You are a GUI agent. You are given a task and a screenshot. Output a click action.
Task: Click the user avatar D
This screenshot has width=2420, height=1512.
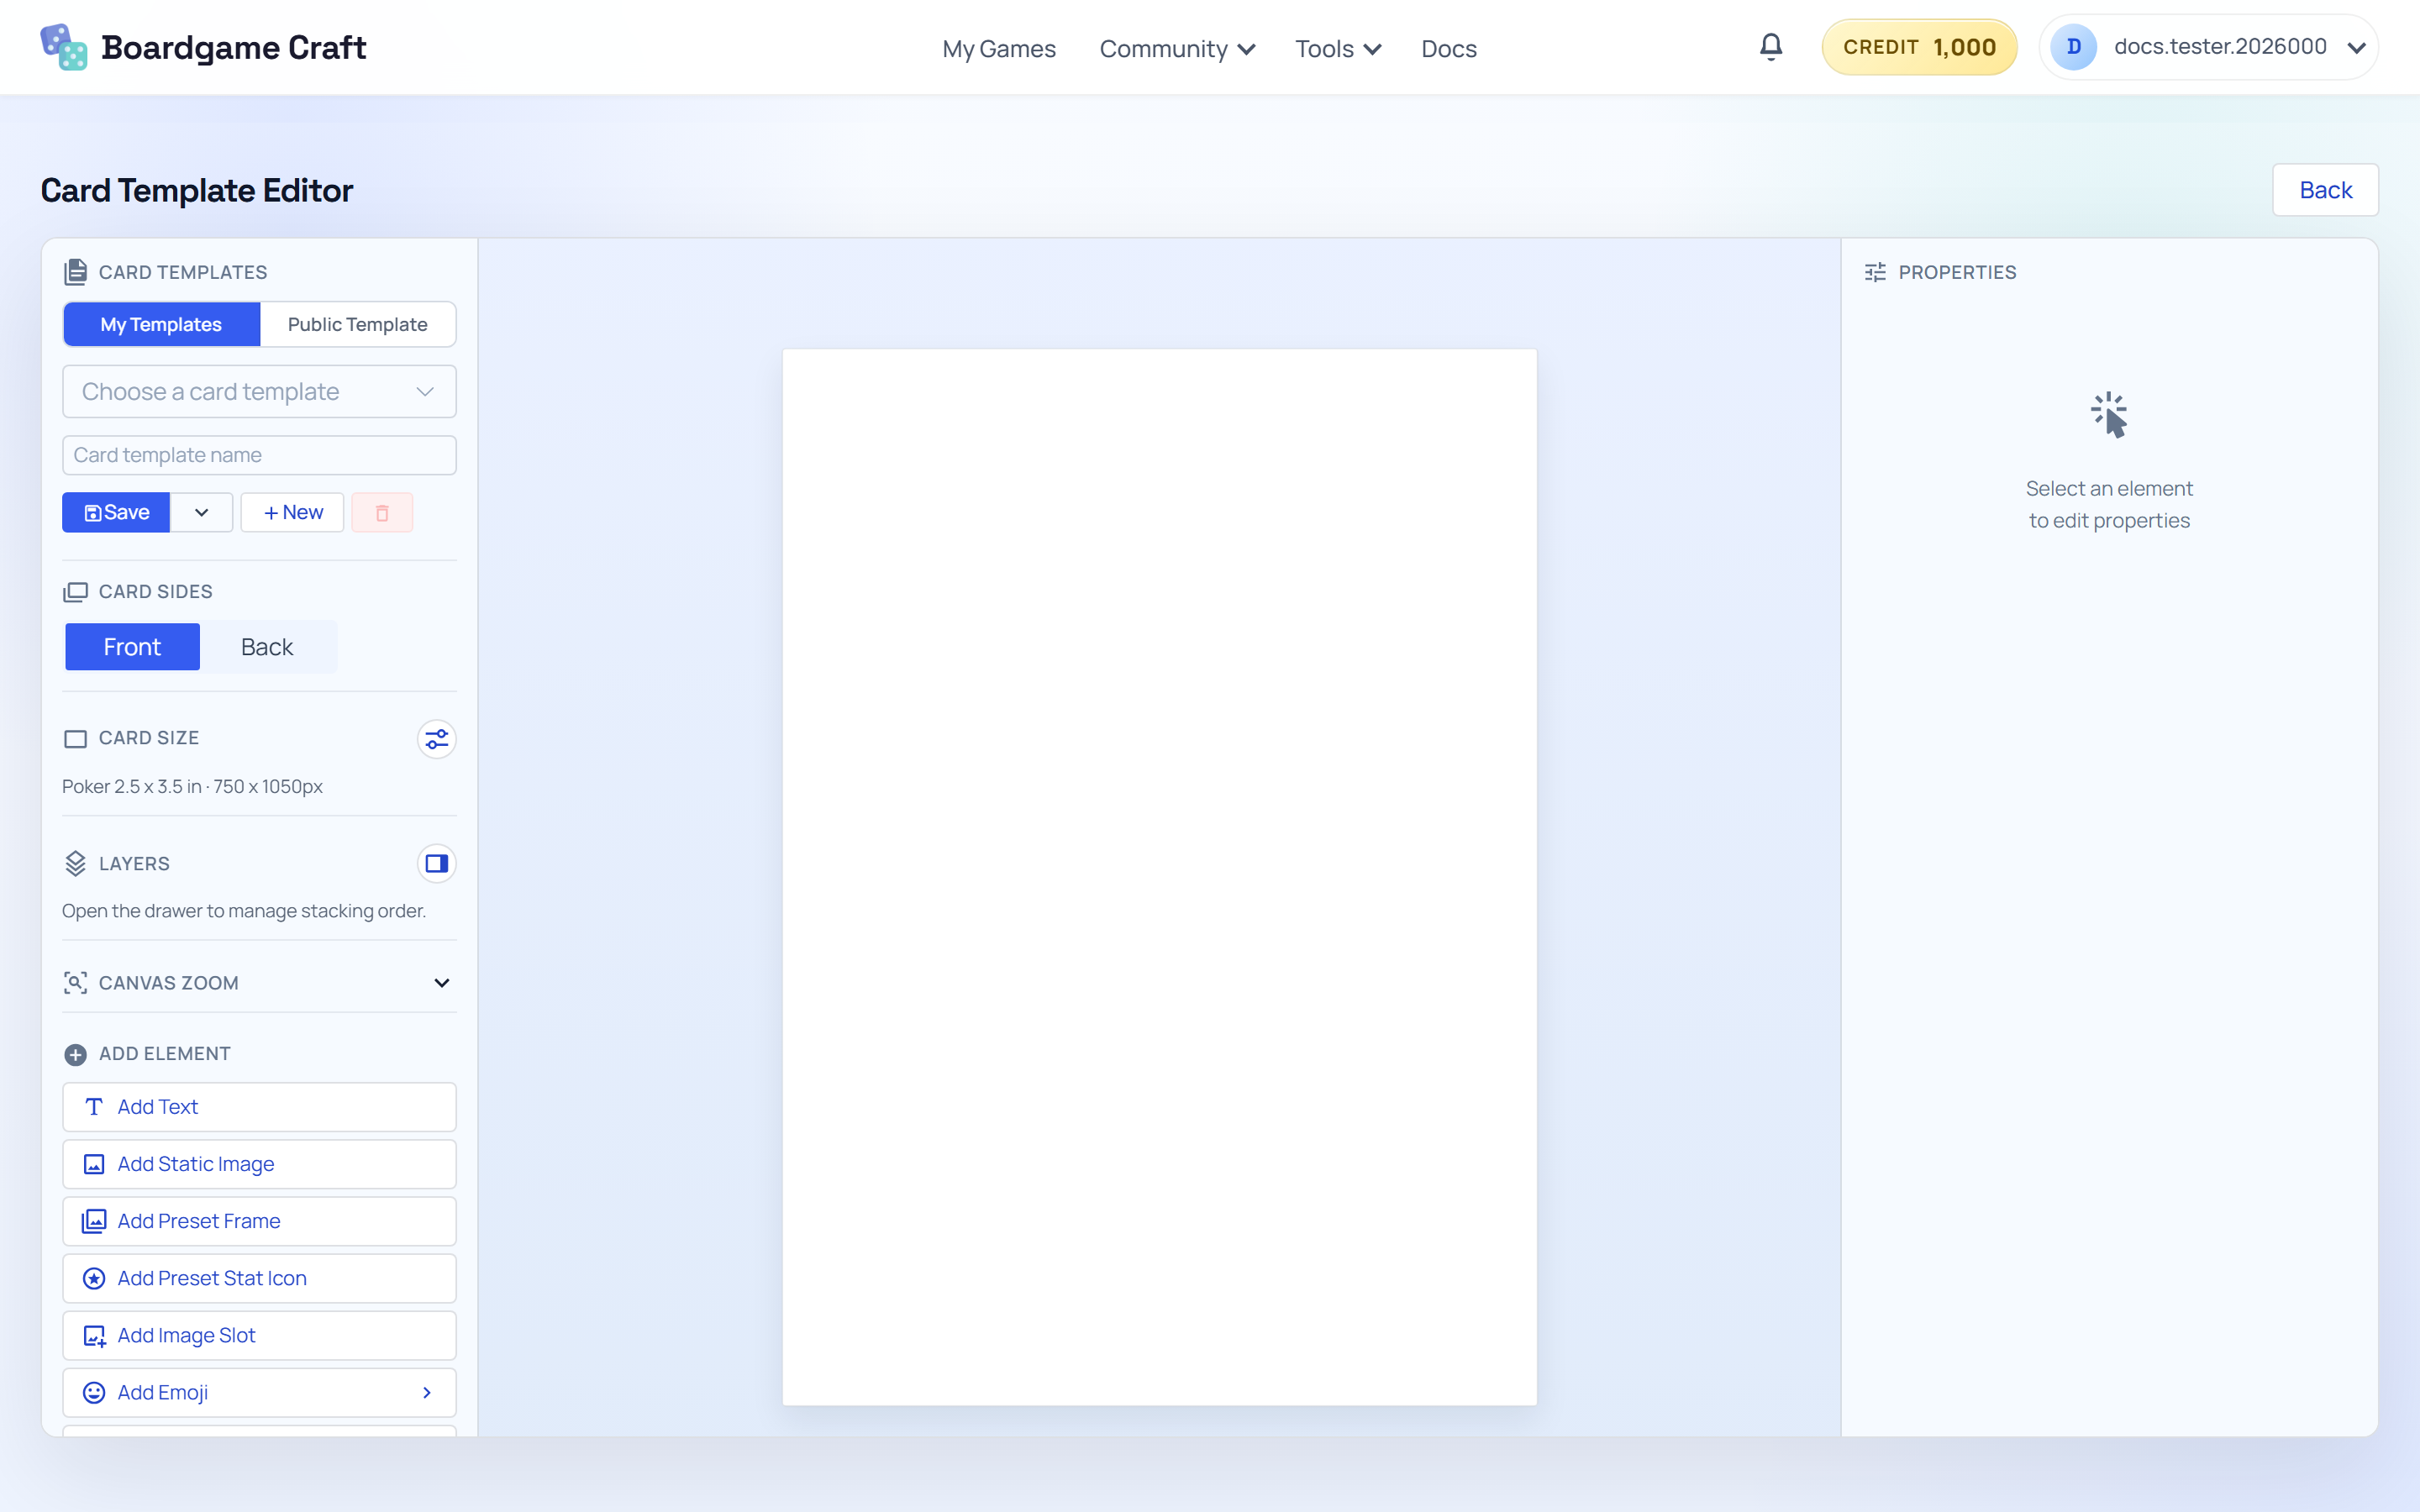pos(2074,47)
